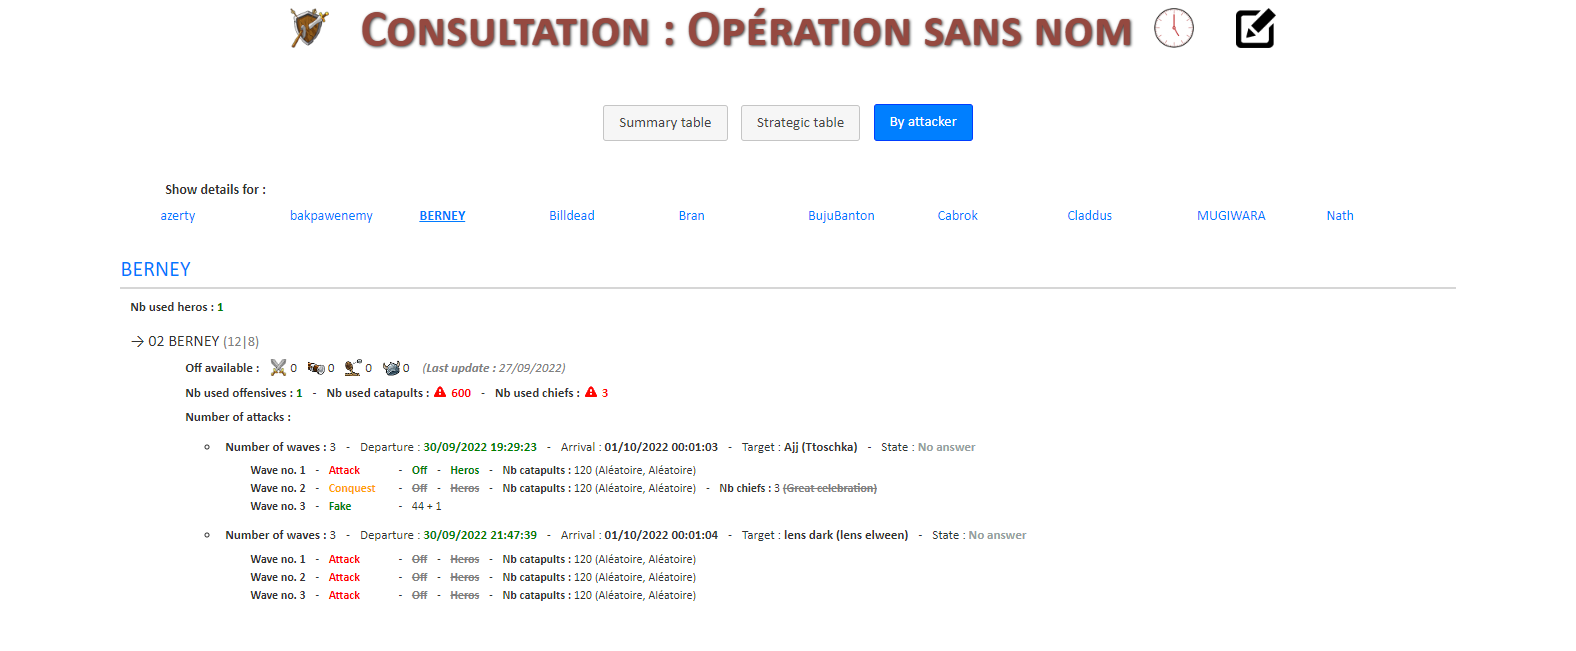Show details for Claddus

coord(1089,215)
